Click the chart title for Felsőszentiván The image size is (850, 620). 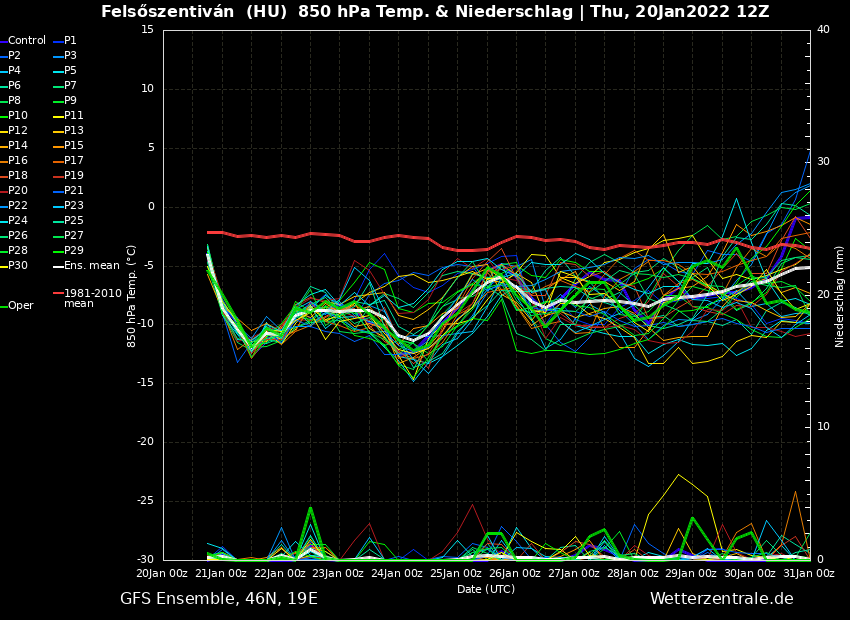435,12
